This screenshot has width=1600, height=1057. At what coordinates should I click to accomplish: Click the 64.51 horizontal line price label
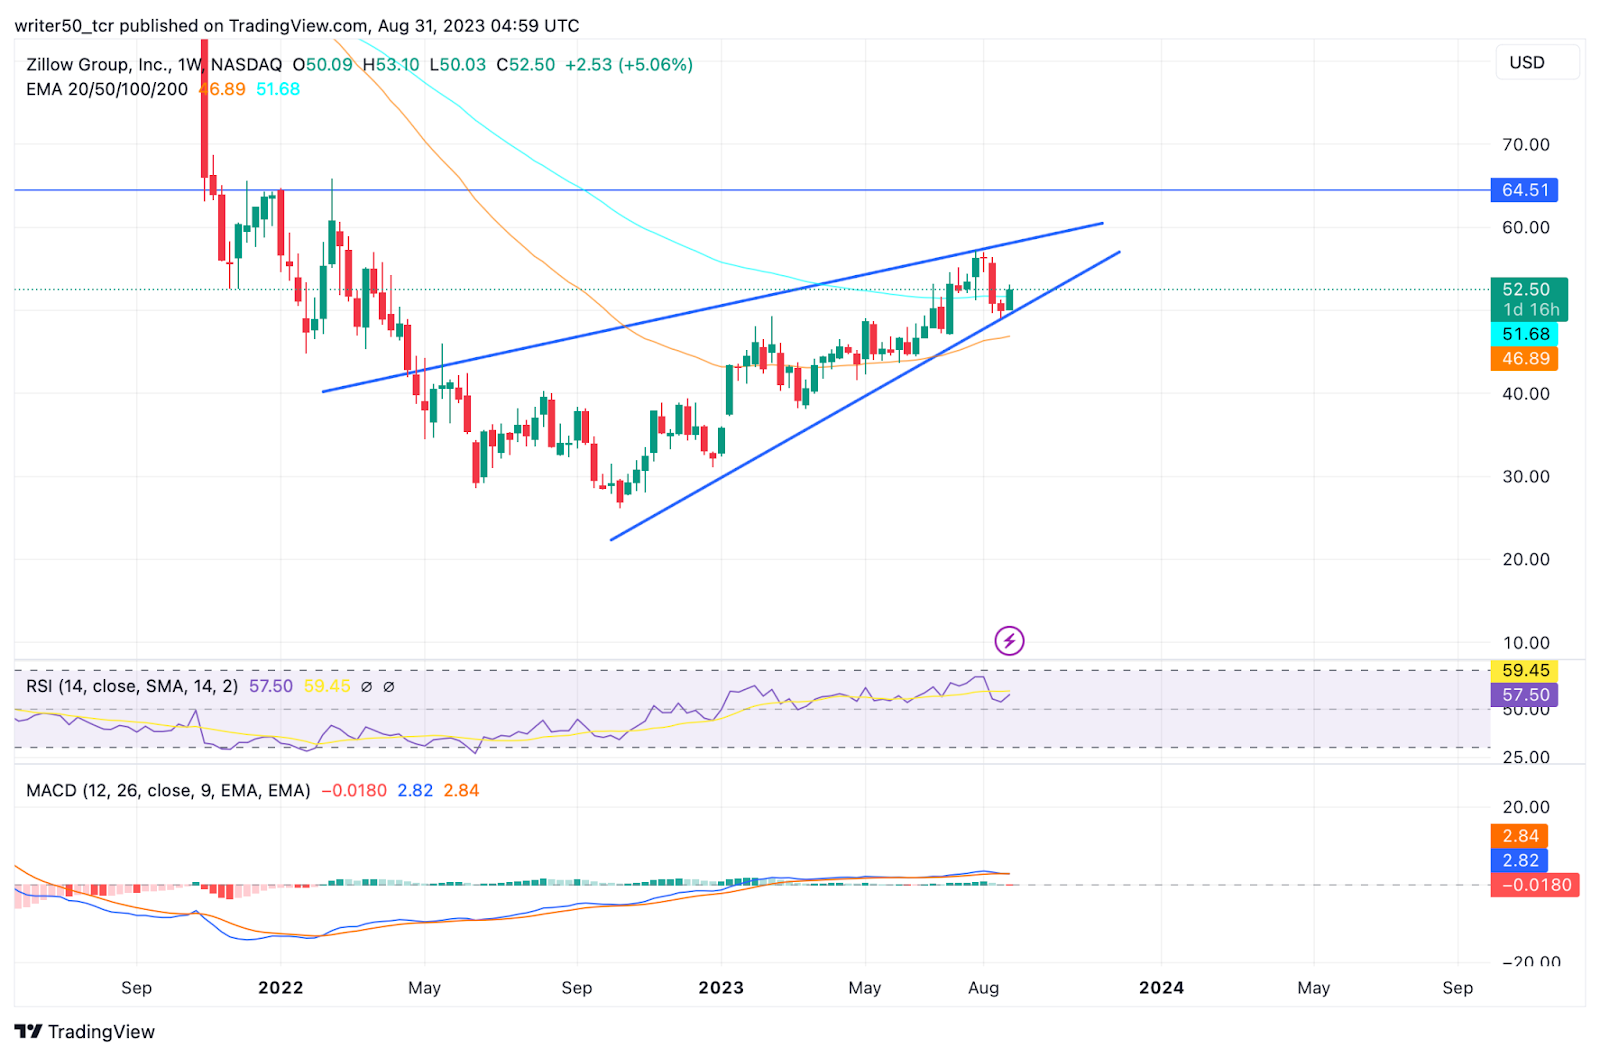[1524, 190]
